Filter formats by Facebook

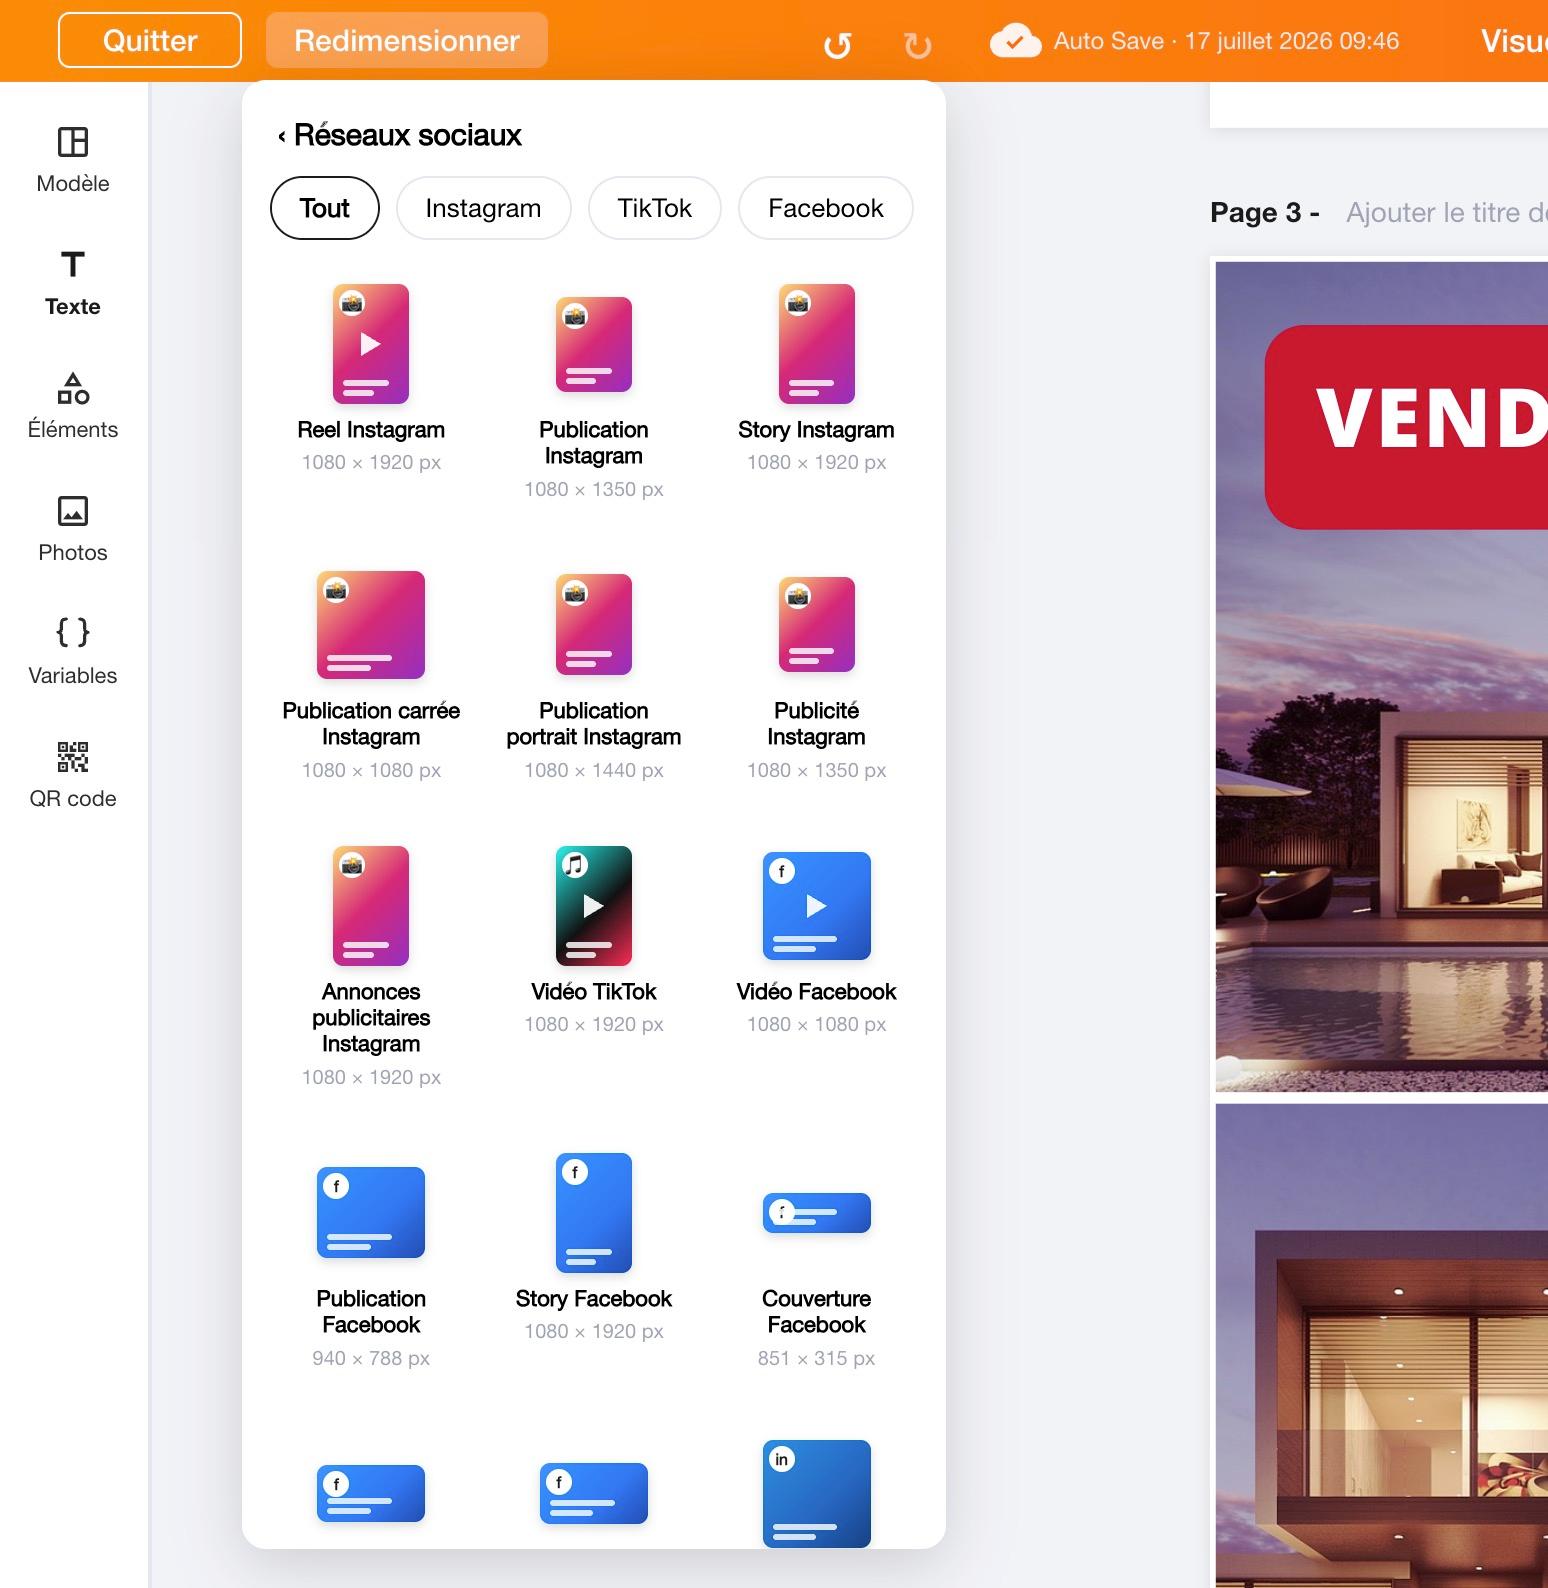coord(826,208)
